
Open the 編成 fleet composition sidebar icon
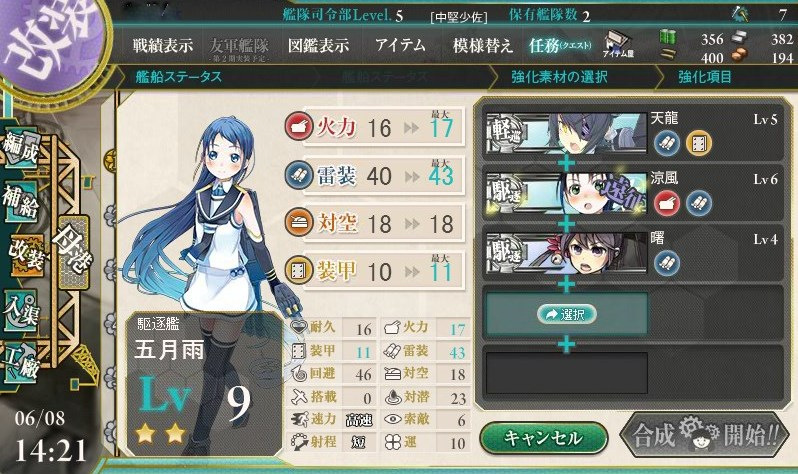pyautogui.click(x=21, y=148)
